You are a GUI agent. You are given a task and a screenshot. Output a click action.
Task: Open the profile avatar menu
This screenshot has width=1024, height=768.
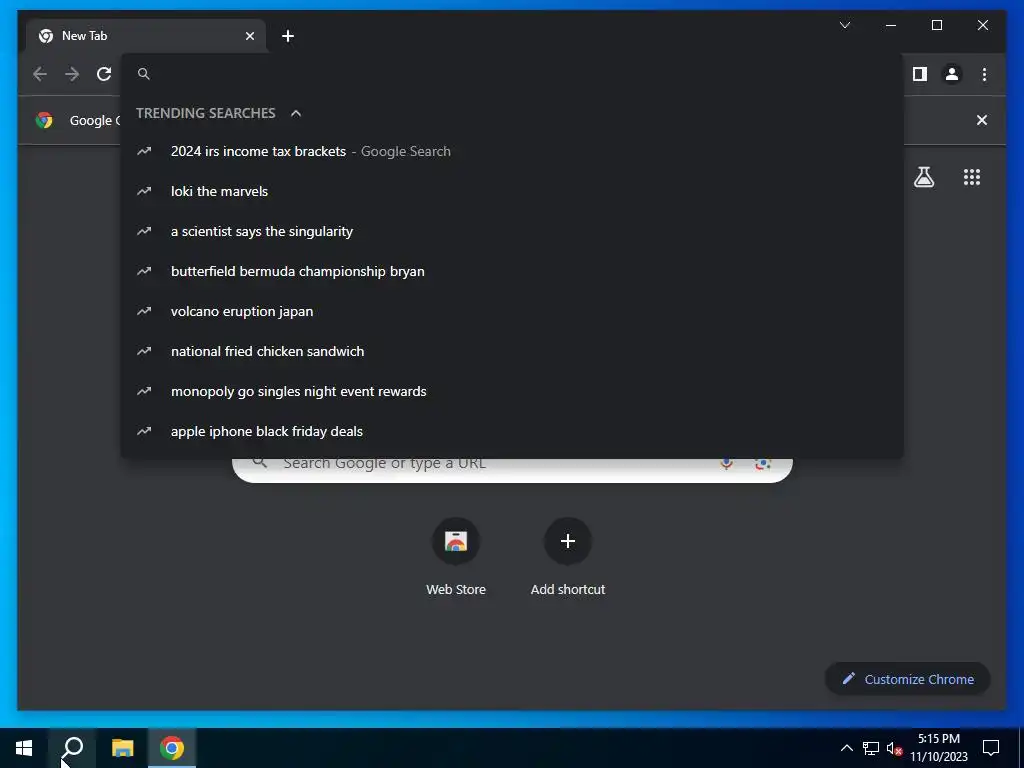coord(952,74)
